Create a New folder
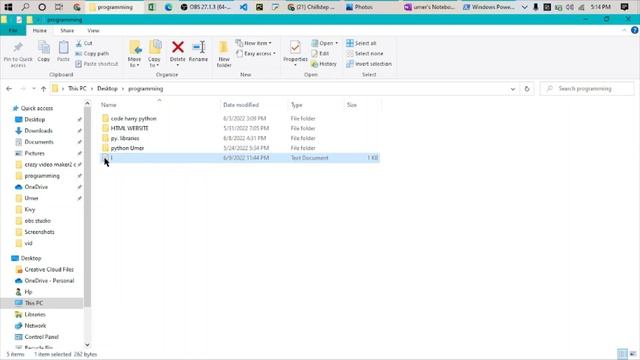The width and height of the screenshot is (640, 360). [x=224, y=54]
